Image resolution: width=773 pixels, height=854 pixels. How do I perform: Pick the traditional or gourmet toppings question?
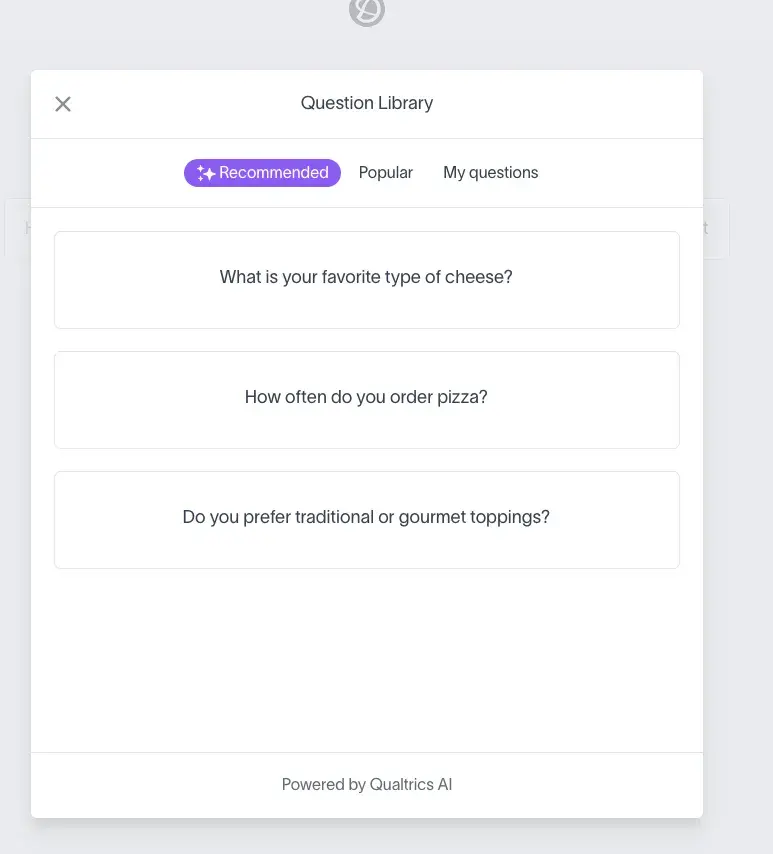[x=367, y=518]
